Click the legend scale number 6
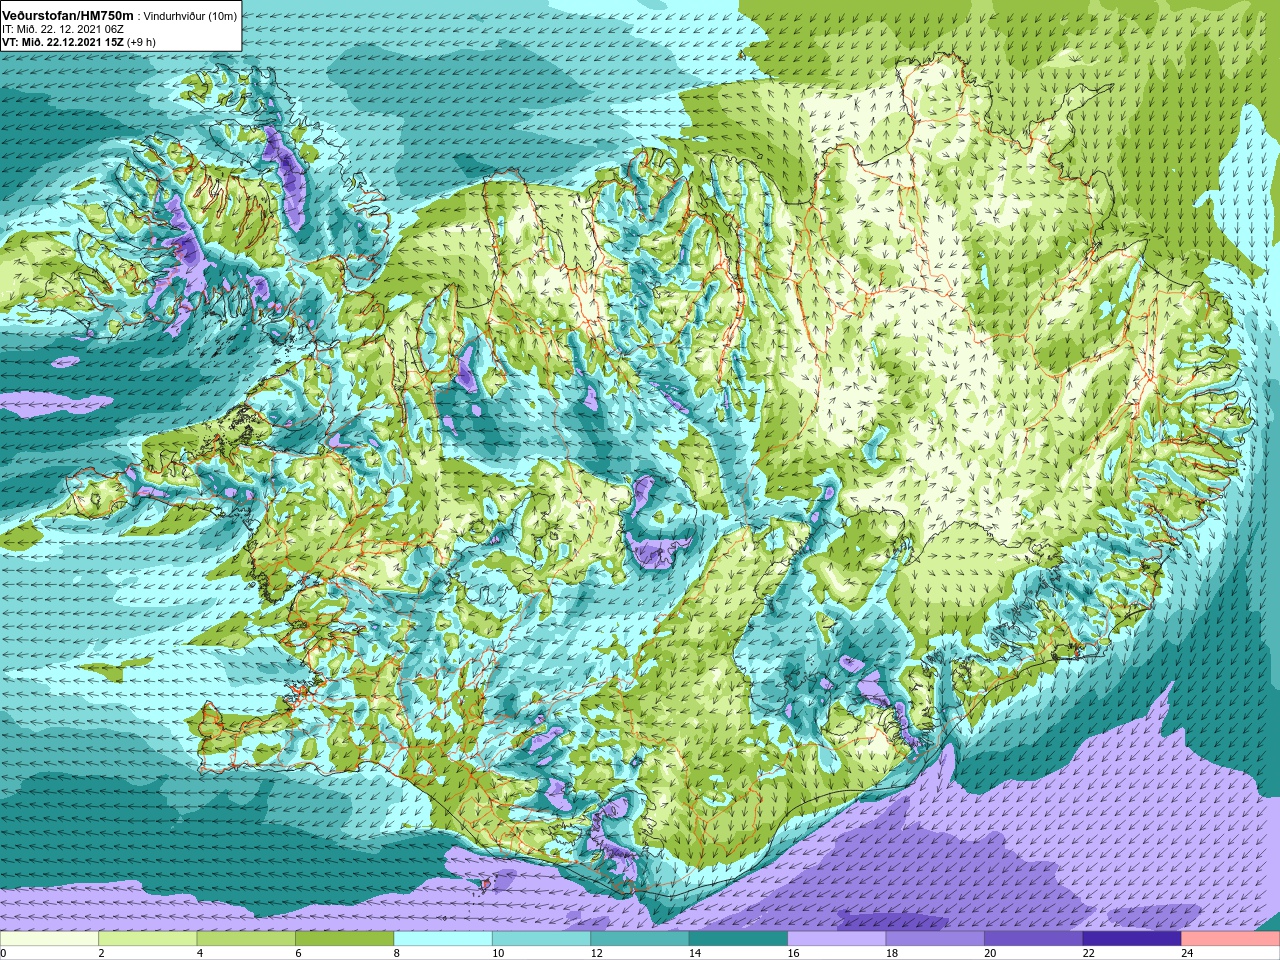 tap(299, 953)
